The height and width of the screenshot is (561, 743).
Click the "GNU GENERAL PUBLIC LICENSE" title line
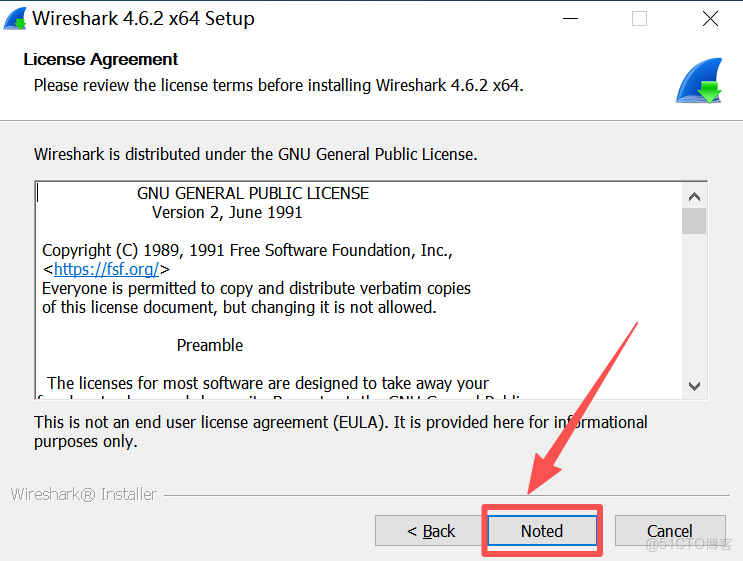253,193
